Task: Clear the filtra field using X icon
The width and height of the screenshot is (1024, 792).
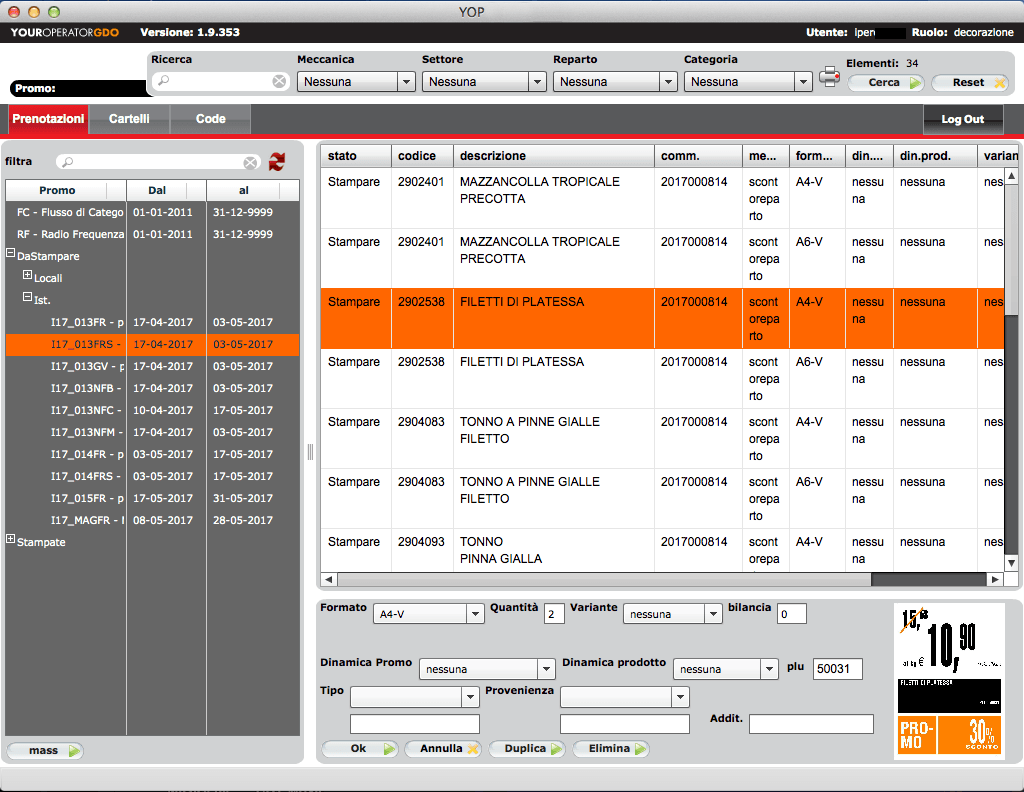Action: 250,162
